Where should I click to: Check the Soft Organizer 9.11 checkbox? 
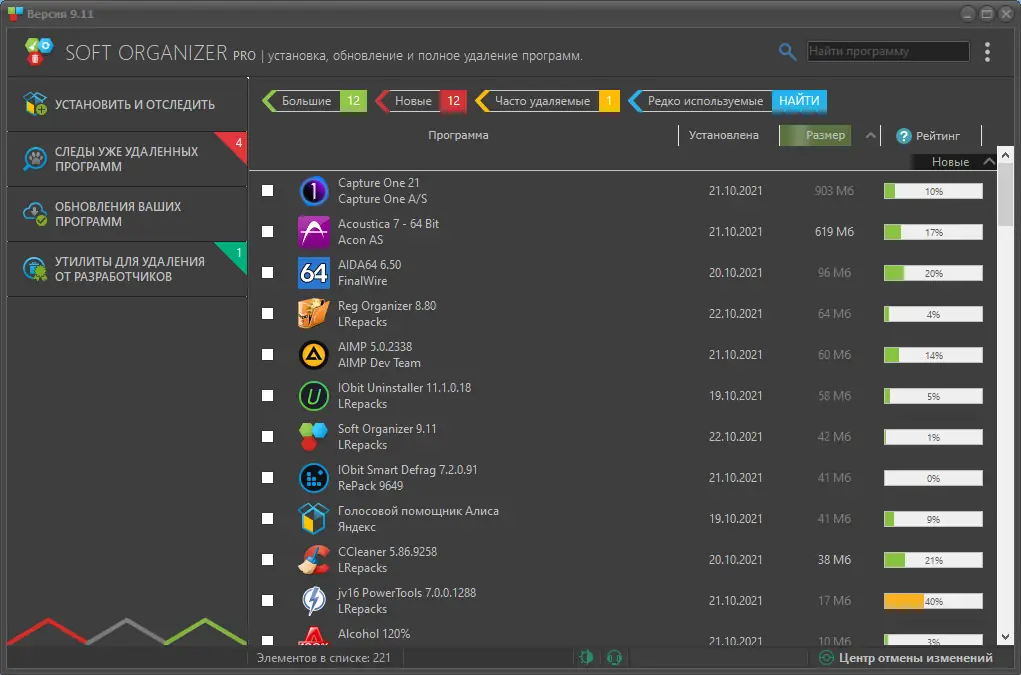pos(268,437)
